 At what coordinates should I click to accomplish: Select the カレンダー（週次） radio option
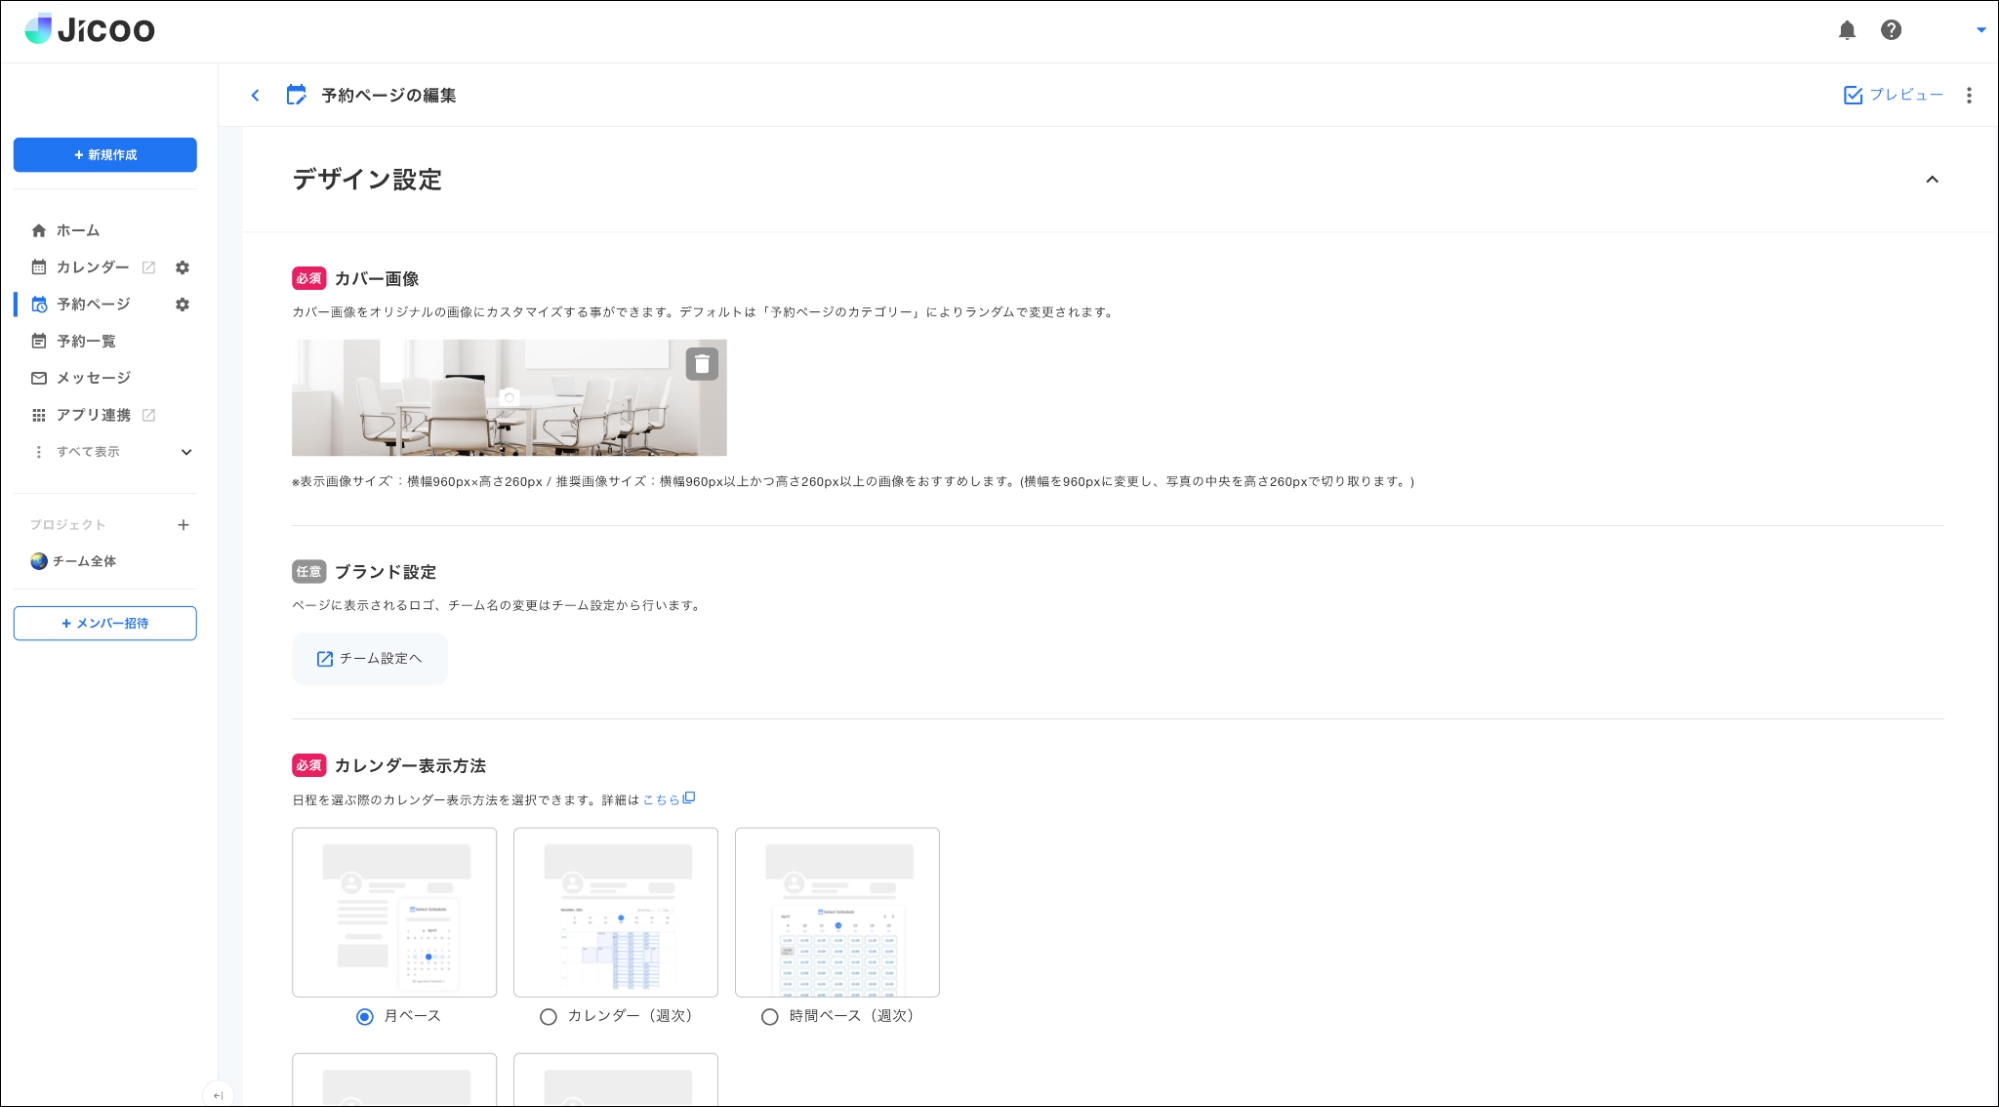point(548,1016)
